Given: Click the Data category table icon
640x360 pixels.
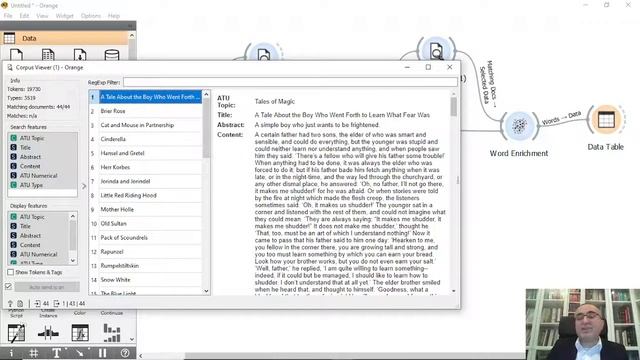Looking at the screenshot, I should pos(9,38).
